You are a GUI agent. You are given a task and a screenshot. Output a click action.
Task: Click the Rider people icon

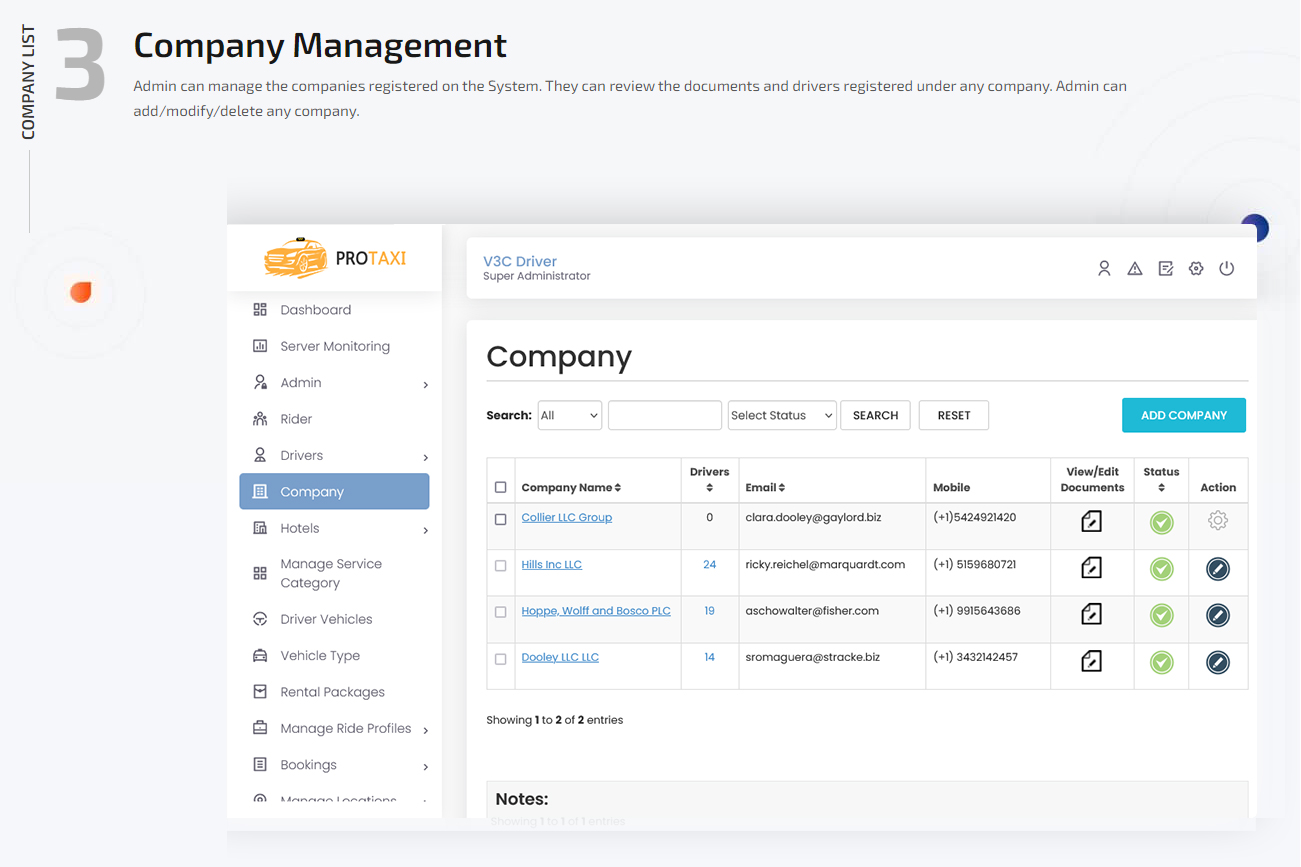tap(260, 419)
